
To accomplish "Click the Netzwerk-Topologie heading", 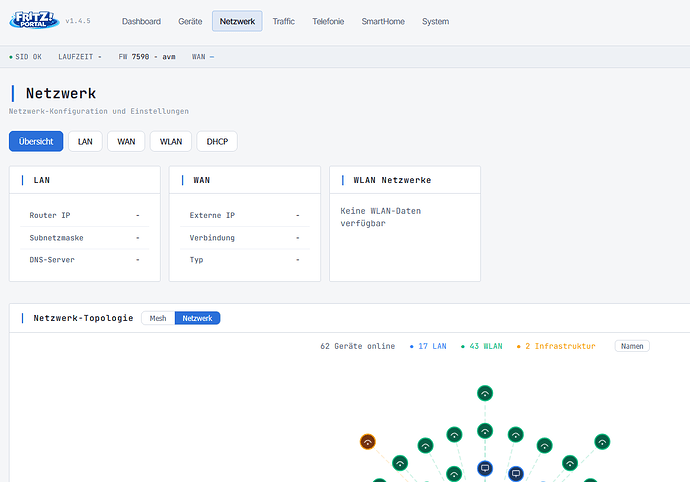I will click(x=83, y=318).
